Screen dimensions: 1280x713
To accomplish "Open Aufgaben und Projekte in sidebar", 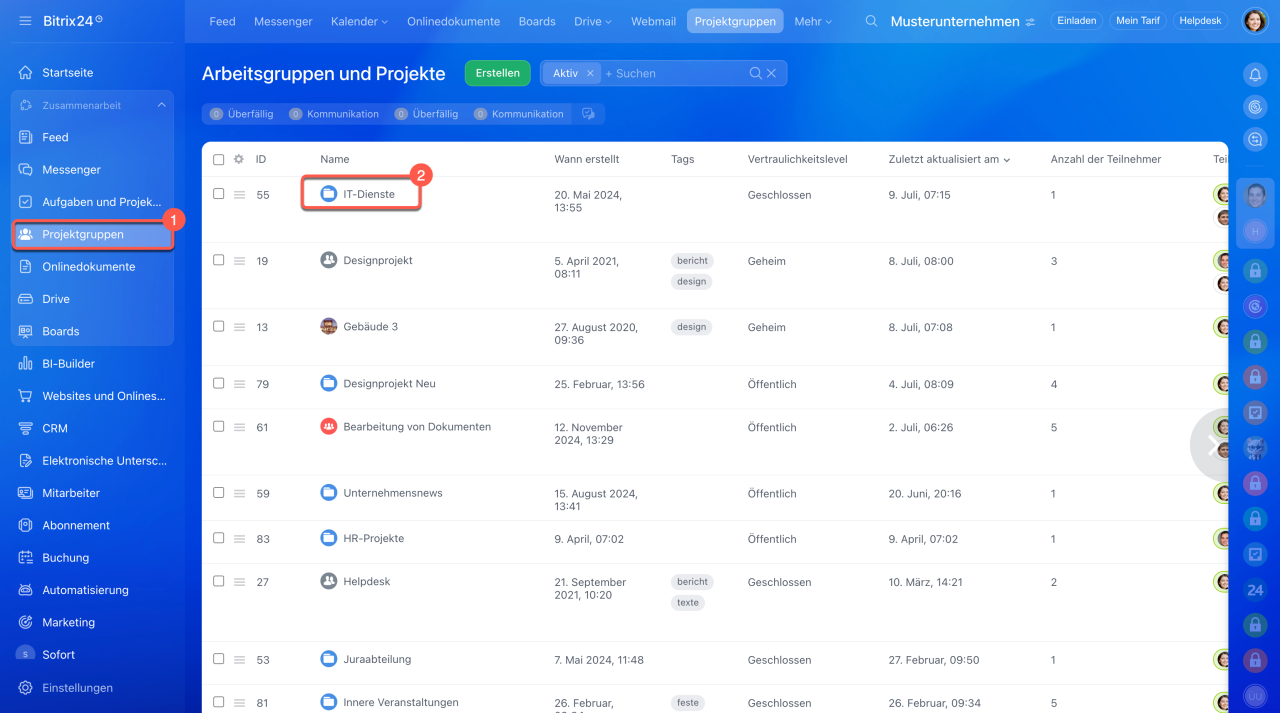I will (92, 202).
